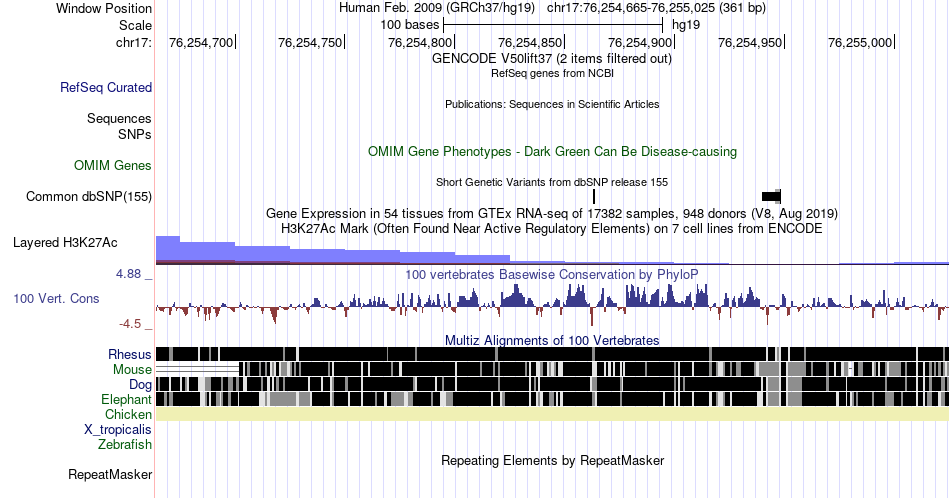This screenshot has width=950, height=498.
Task: Select the X_tropicalis species label
Action: tap(118, 430)
